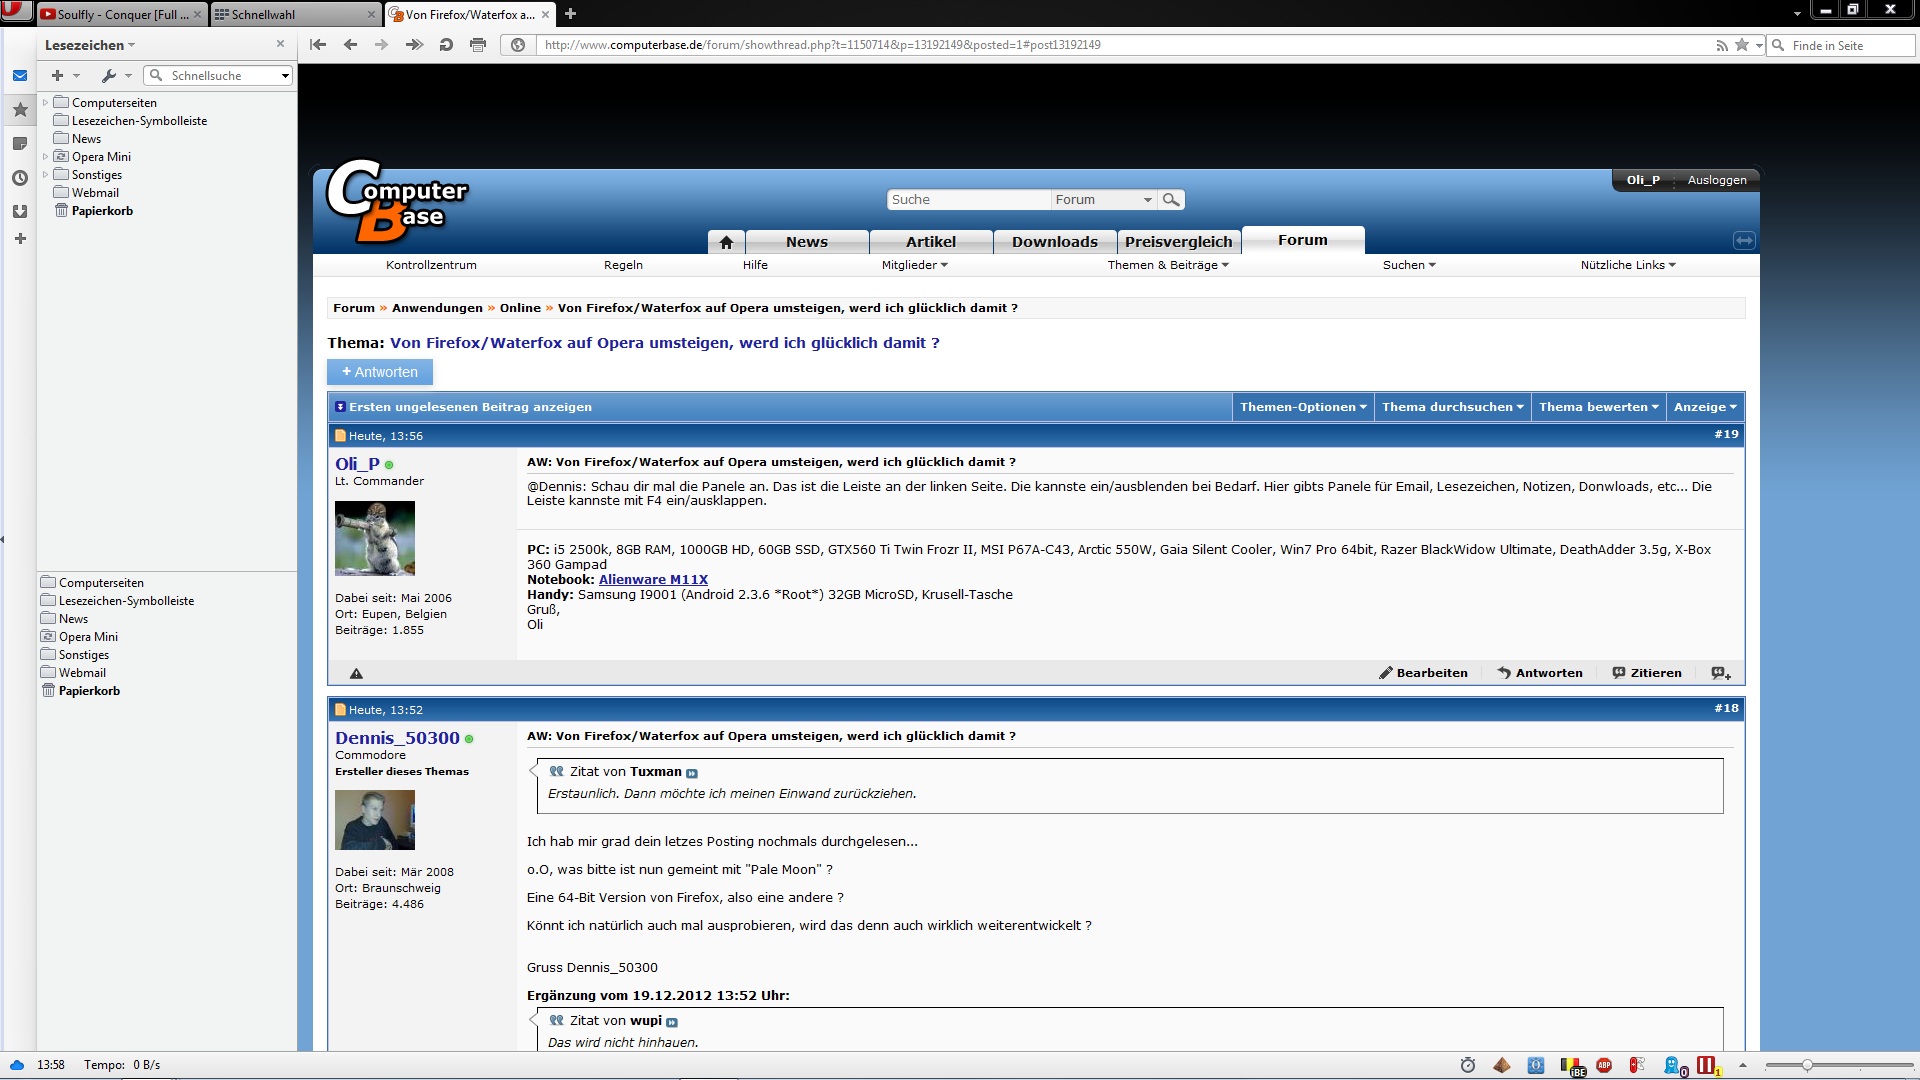Adjust the page zoom slider
The height and width of the screenshot is (1080, 1920).
[x=1807, y=1065]
